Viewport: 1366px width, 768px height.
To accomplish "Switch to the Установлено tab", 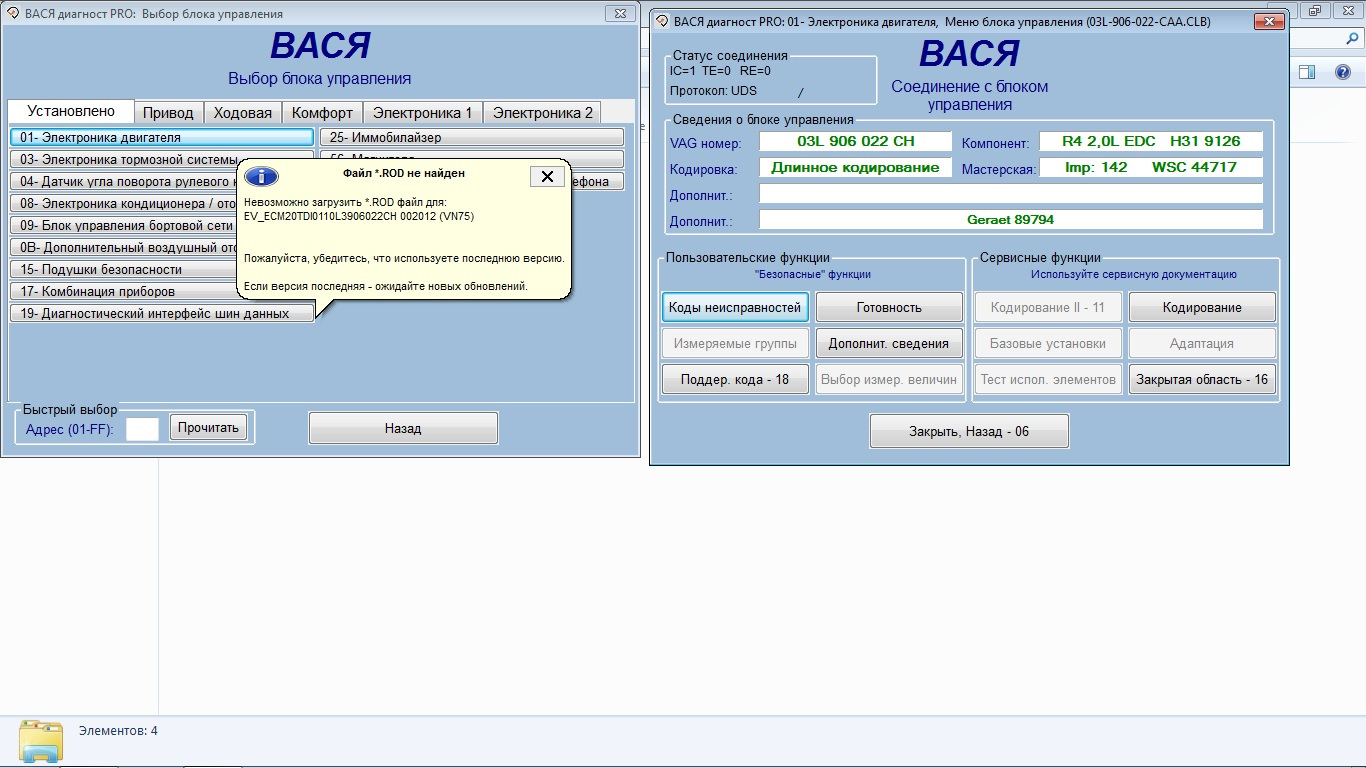I will 71,111.
